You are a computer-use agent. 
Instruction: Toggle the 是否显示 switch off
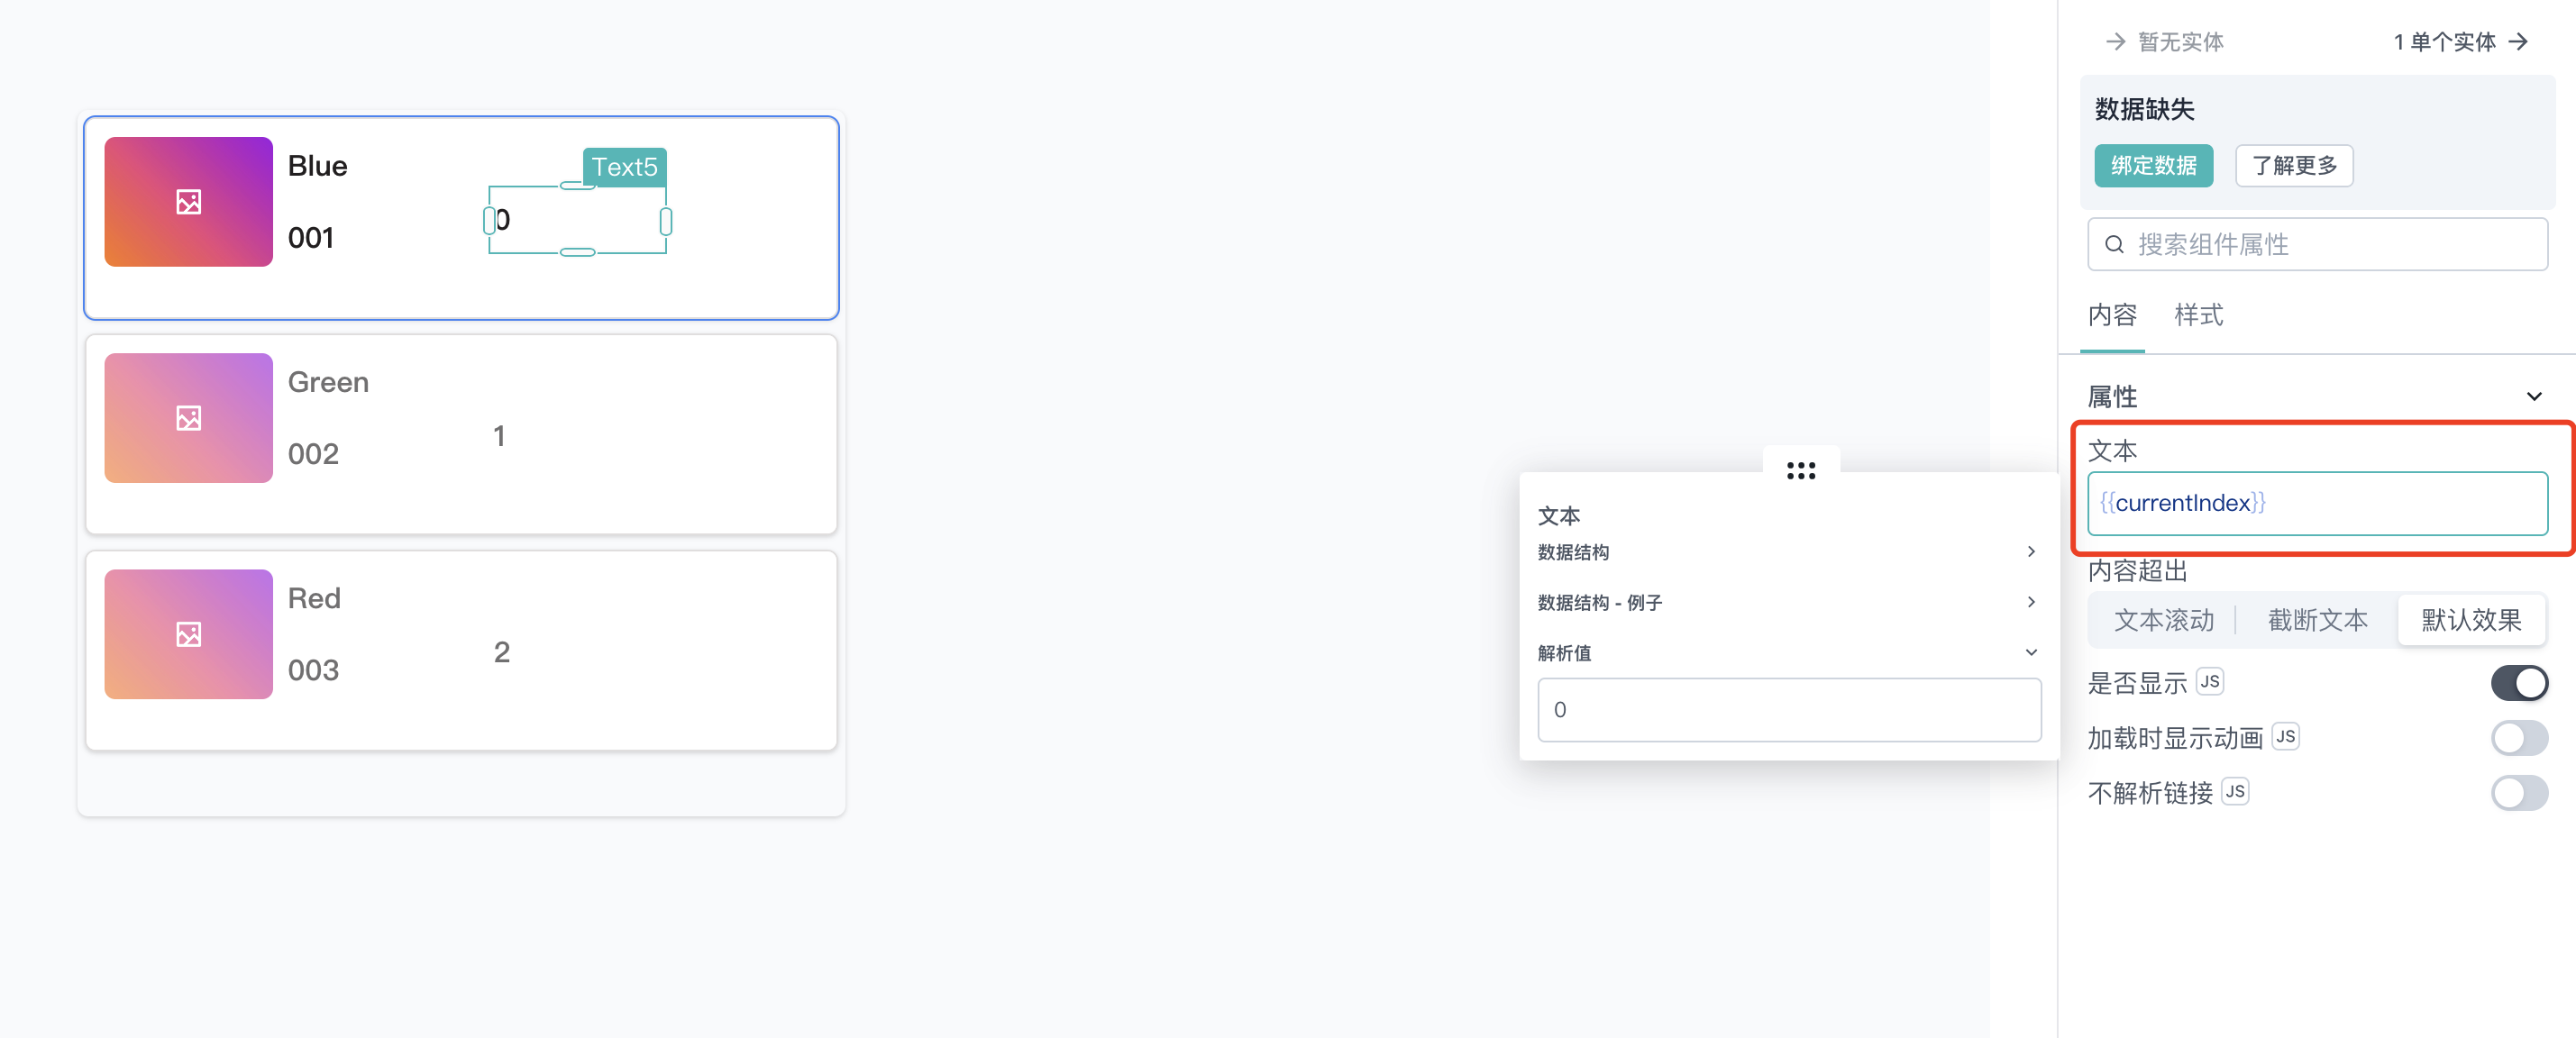click(2519, 683)
